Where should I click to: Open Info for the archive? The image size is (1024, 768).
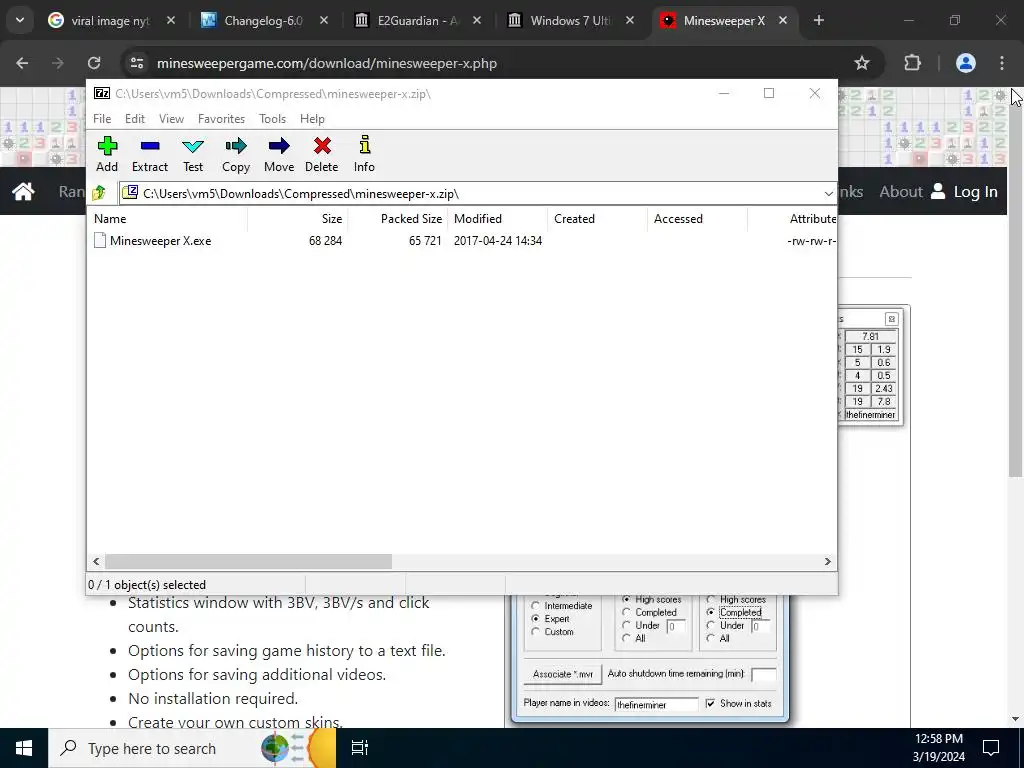coord(364,155)
